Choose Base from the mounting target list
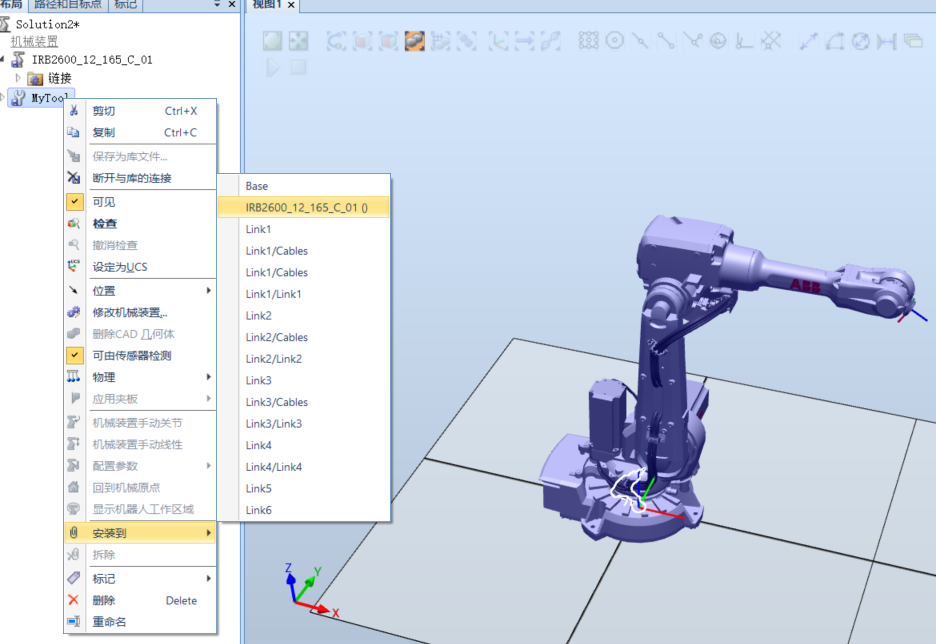 click(x=256, y=185)
